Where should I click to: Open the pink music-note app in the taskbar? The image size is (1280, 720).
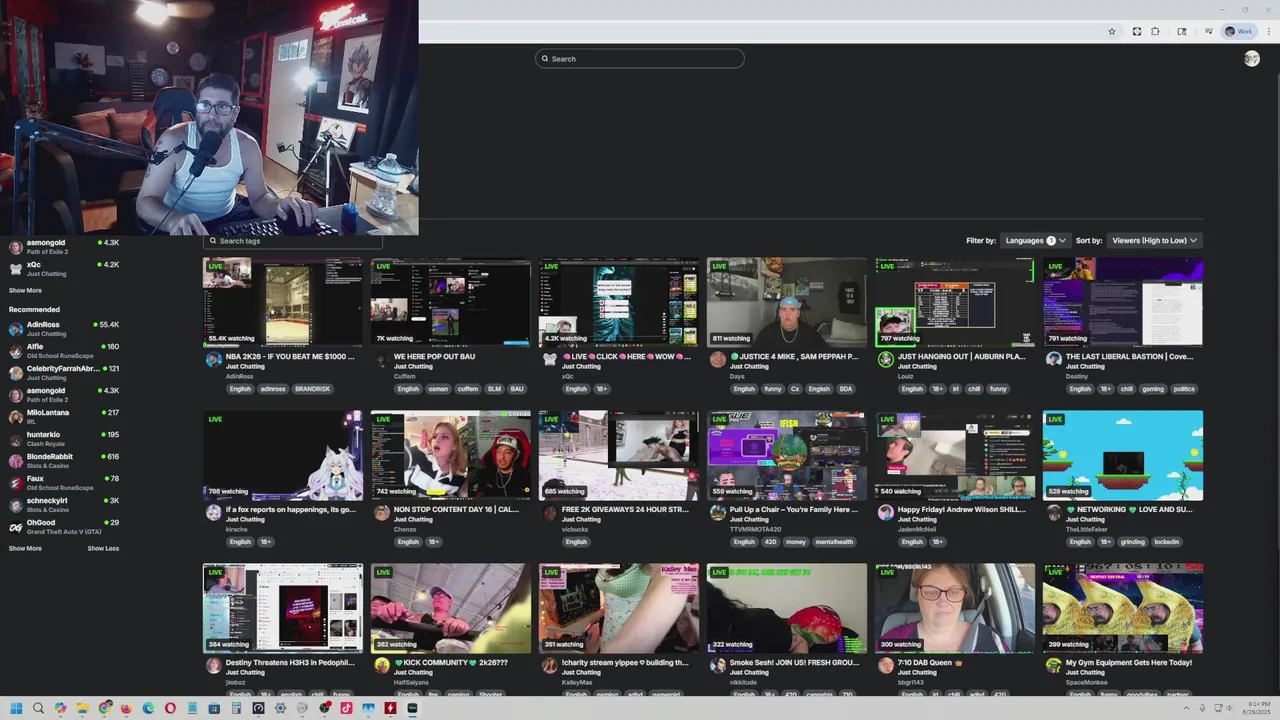coord(346,708)
